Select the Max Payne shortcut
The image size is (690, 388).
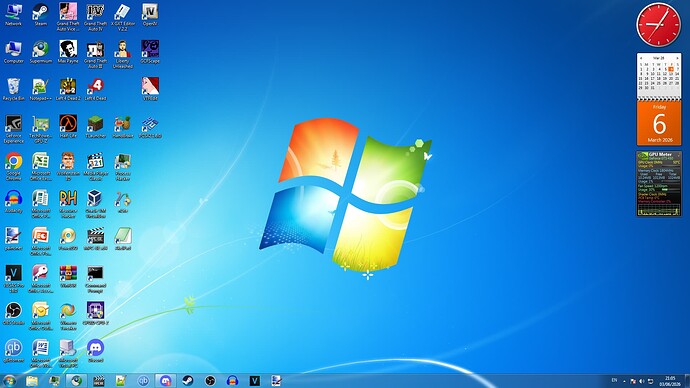click(x=68, y=52)
